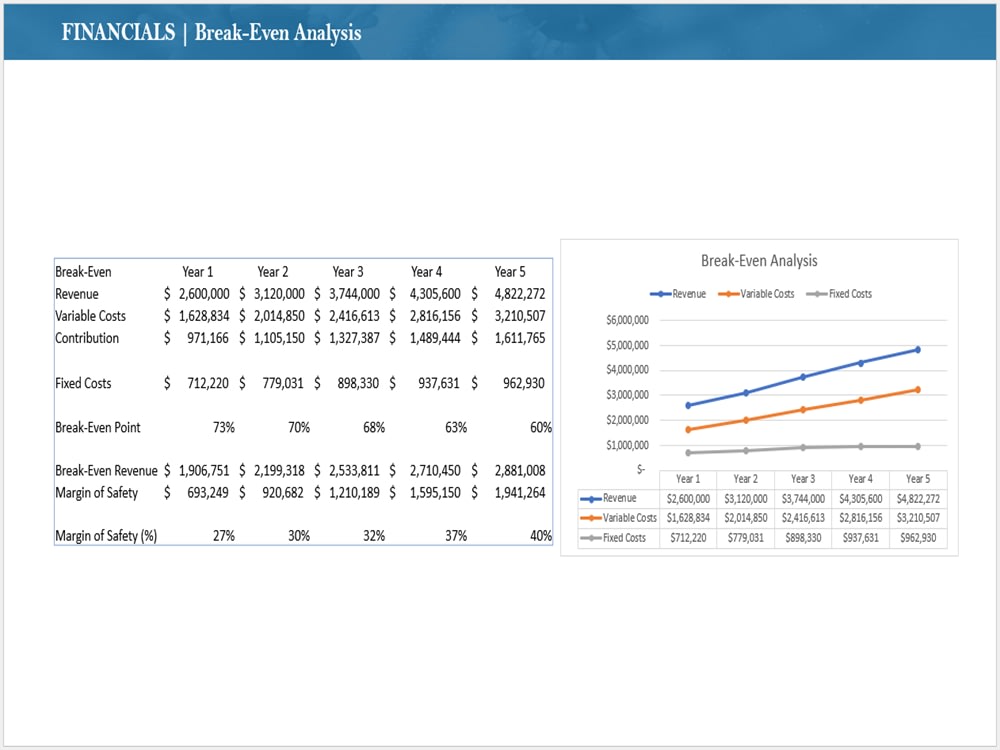The height and width of the screenshot is (750, 1000).
Task: Select the 63% Break-Even Point cell
Action: click(x=456, y=427)
